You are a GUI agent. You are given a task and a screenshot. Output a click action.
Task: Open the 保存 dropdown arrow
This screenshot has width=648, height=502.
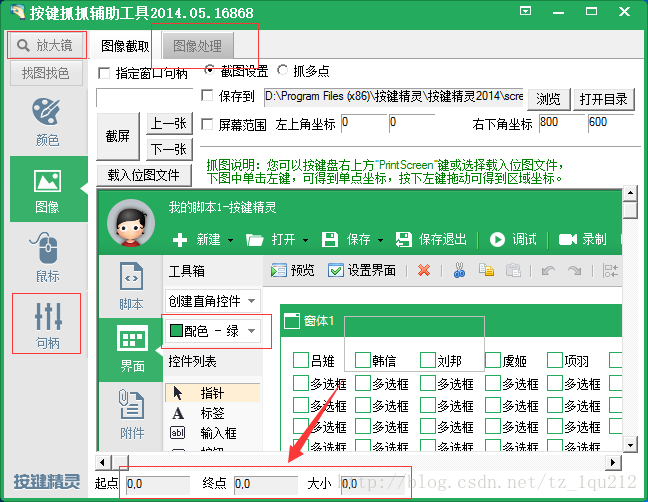[x=380, y=240]
